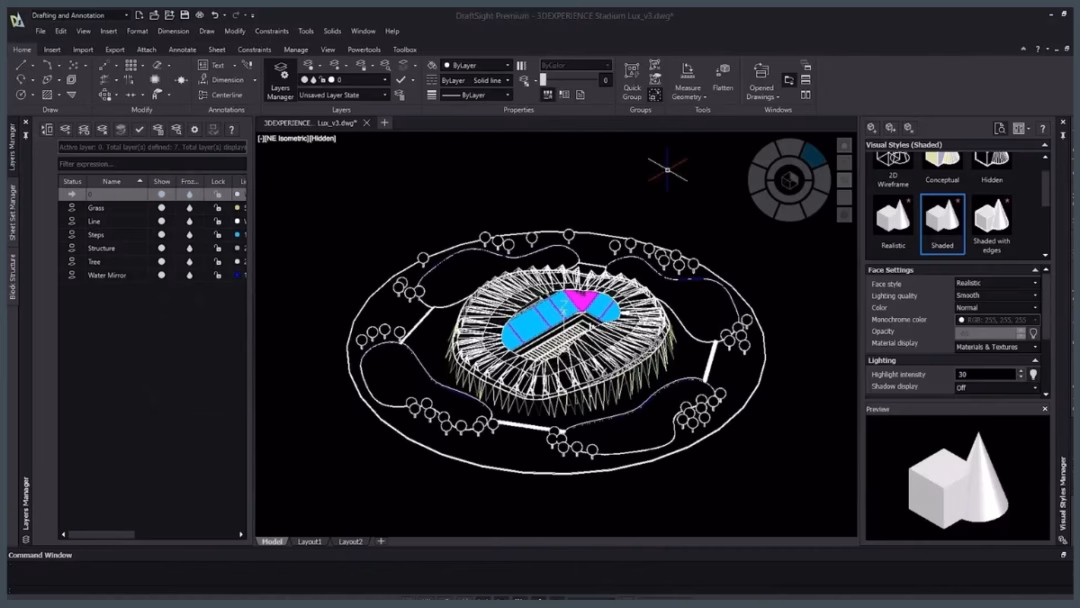The image size is (1080, 608).
Task: Open the Unsaved Layer State dropdown
Action: click(343, 95)
